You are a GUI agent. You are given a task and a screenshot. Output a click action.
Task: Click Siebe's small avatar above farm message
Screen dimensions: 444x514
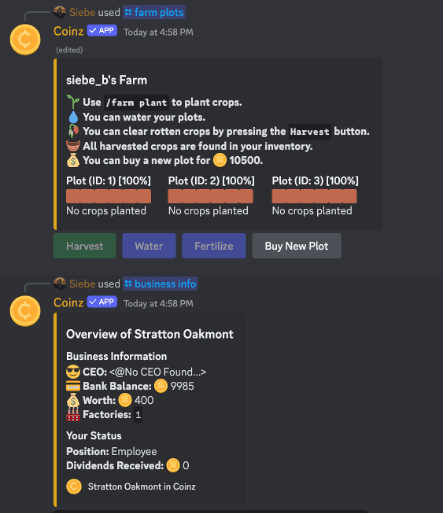(x=60, y=12)
